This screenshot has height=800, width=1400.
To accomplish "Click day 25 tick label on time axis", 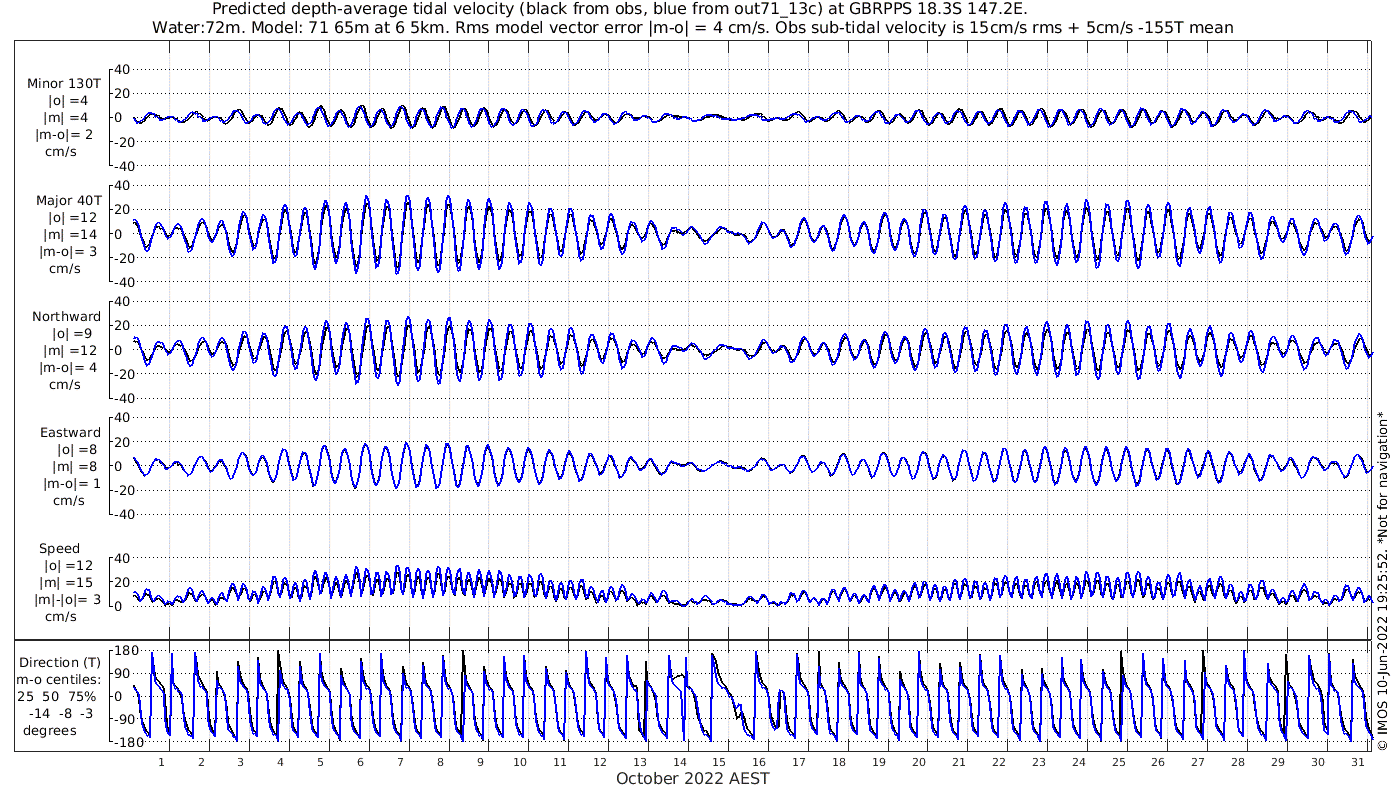I will tap(1118, 761).
